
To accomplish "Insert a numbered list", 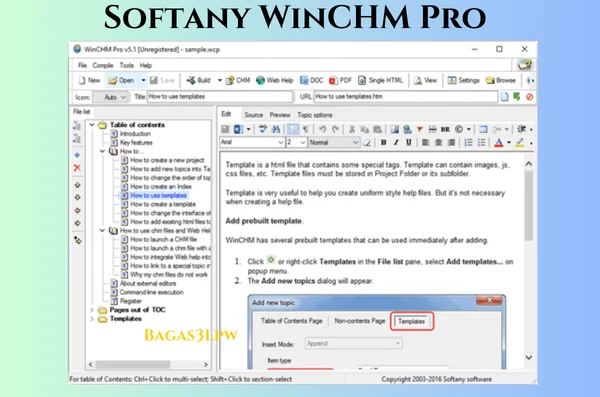I will 468,142.
